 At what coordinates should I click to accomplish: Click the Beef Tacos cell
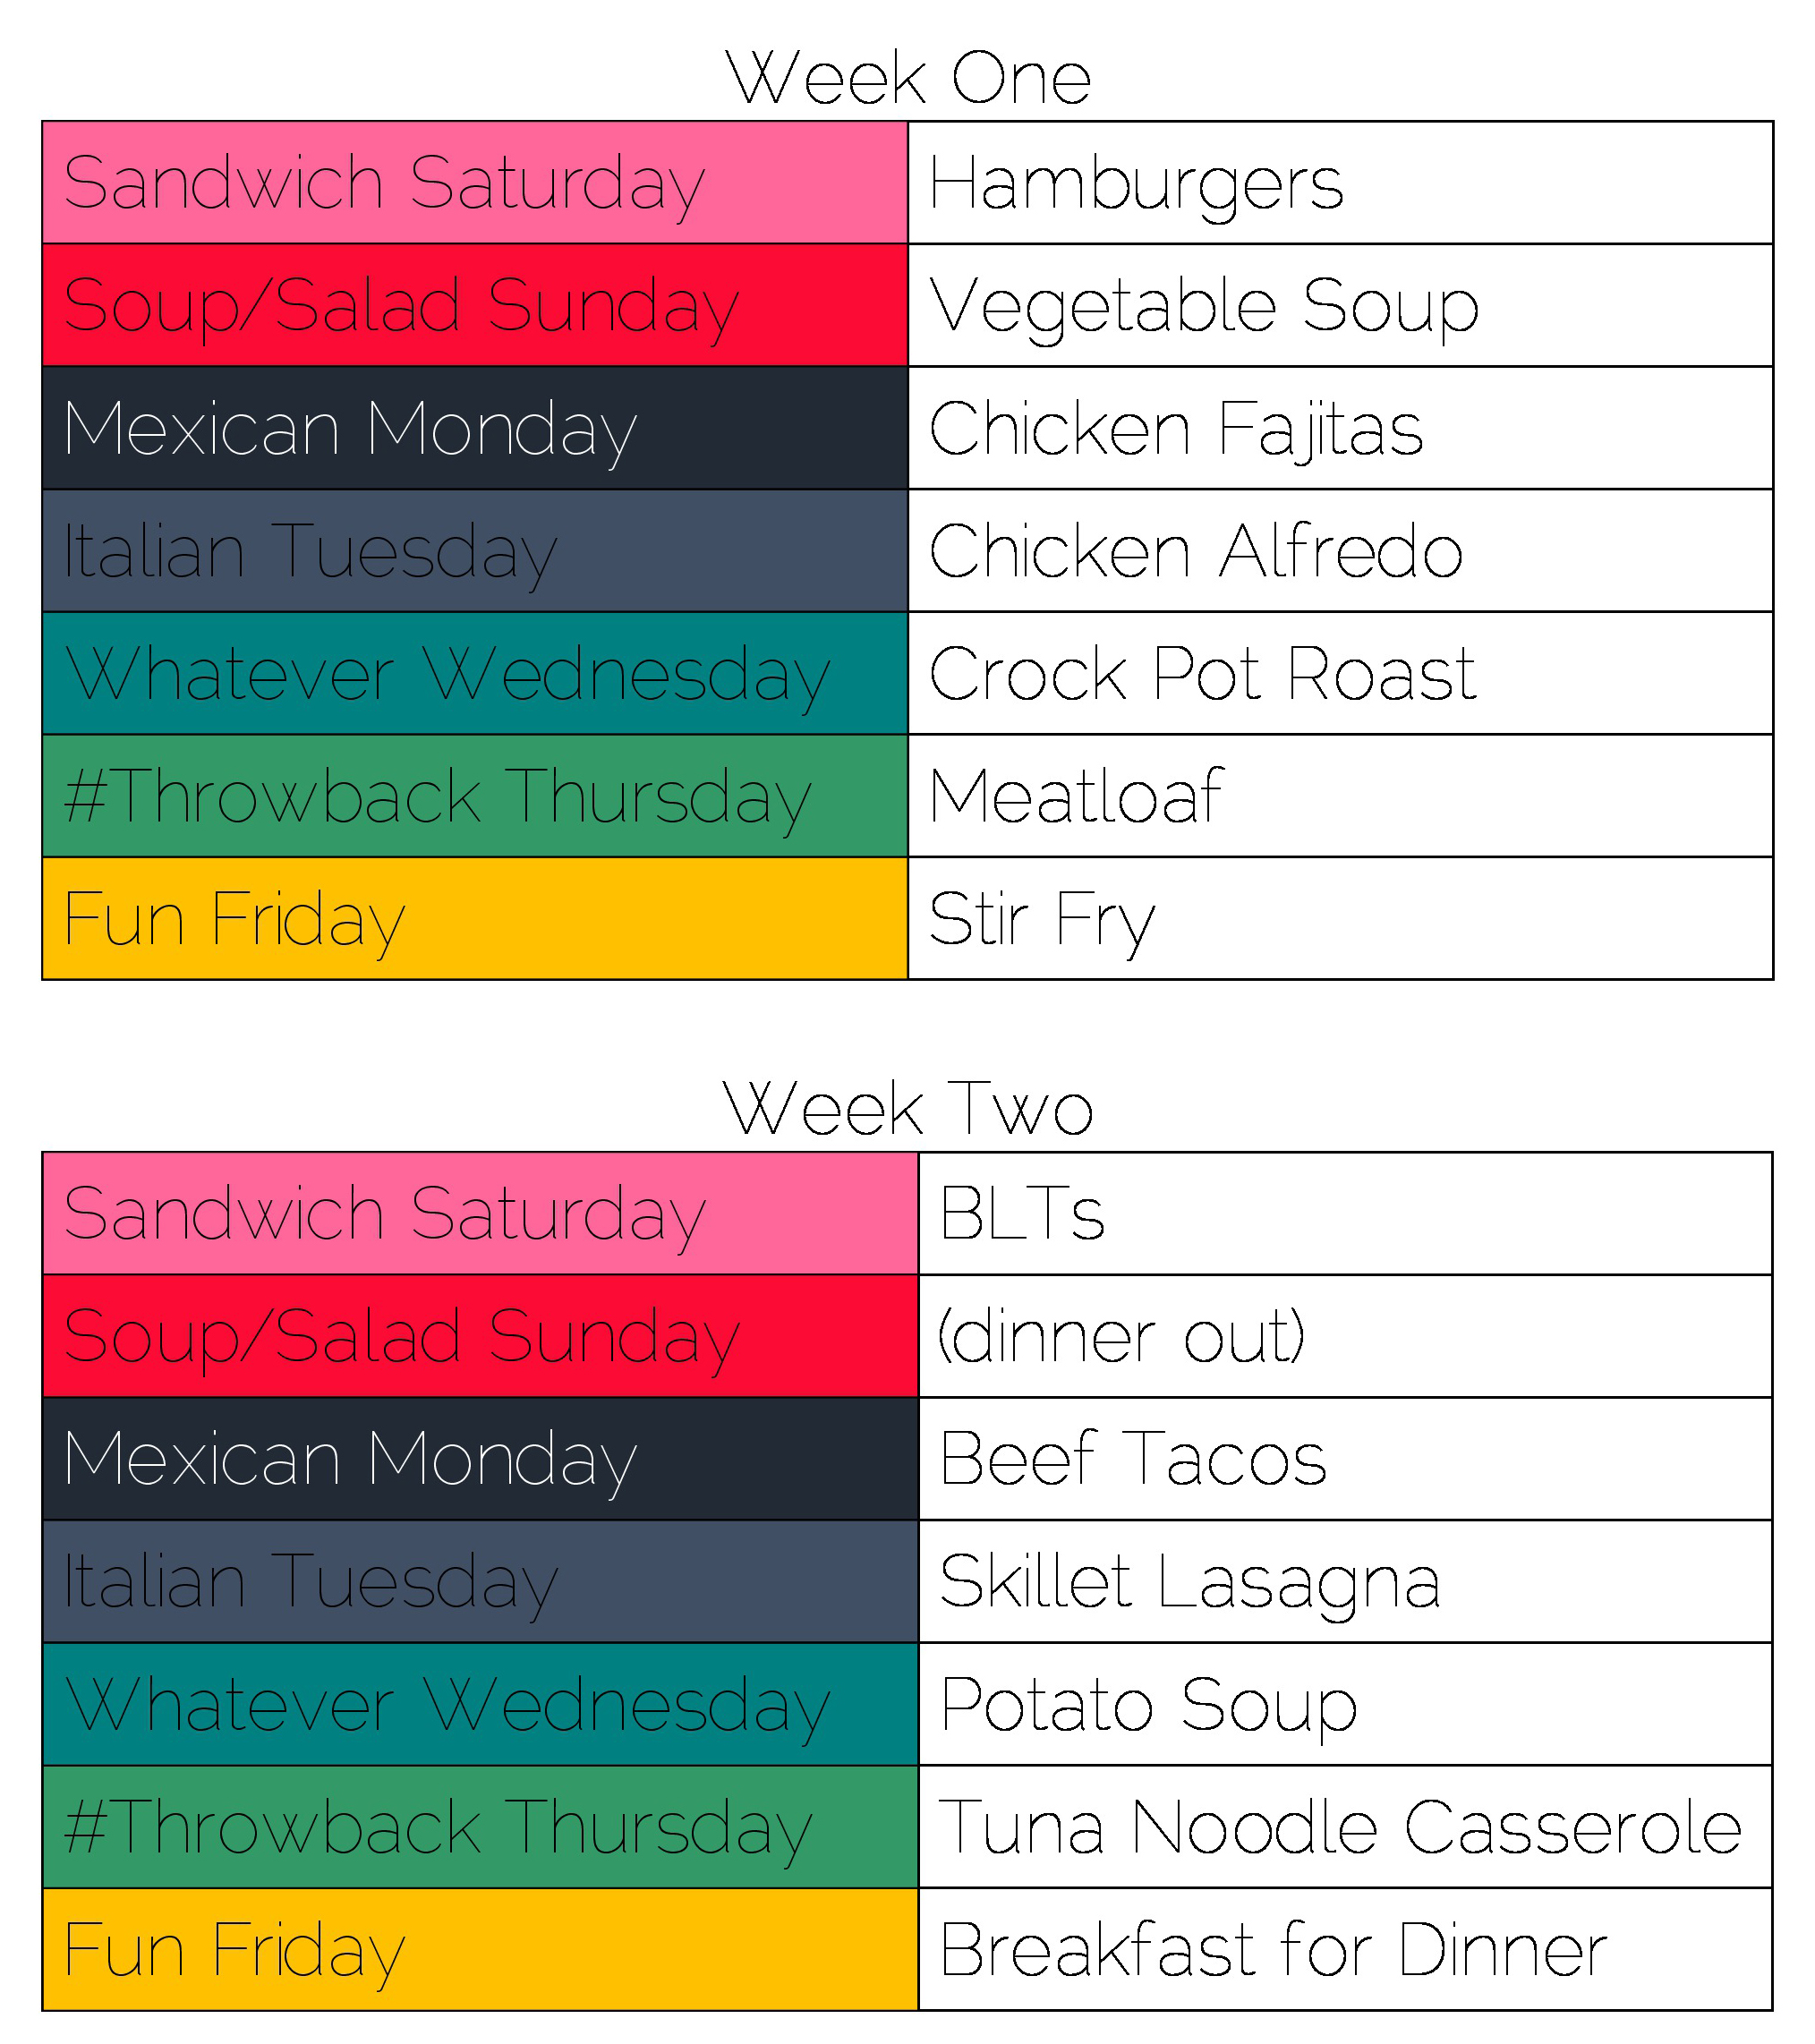point(1344,1459)
